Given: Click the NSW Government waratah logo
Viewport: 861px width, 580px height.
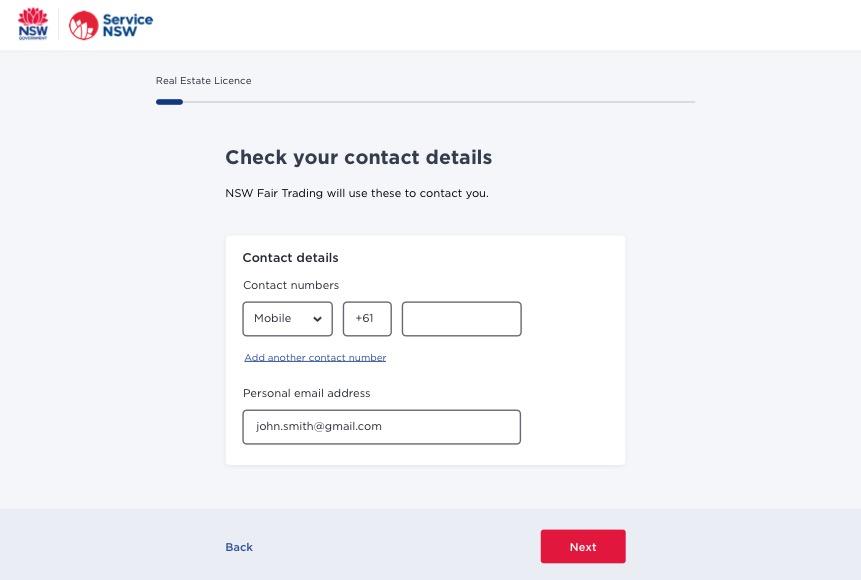Looking at the screenshot, I should 33,24.
